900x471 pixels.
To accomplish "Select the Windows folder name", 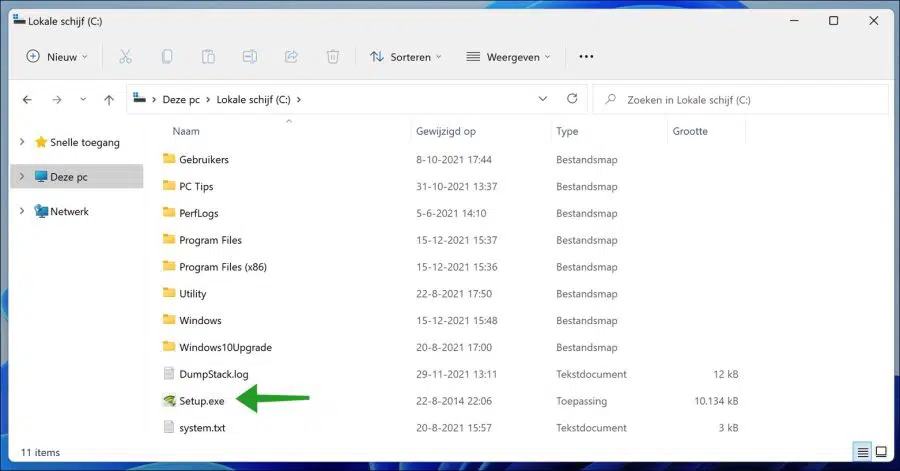I will [200, 321].
